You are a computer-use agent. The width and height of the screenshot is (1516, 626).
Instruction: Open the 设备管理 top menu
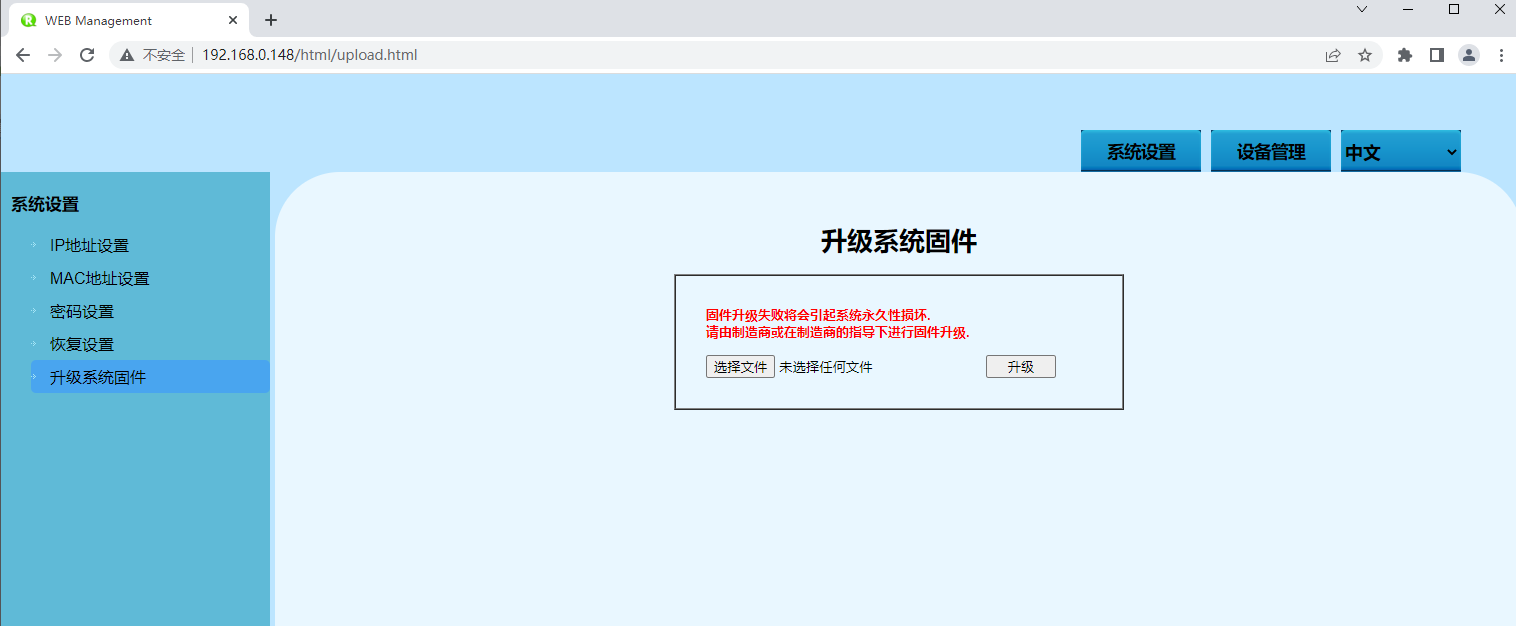click(1271, 152)
